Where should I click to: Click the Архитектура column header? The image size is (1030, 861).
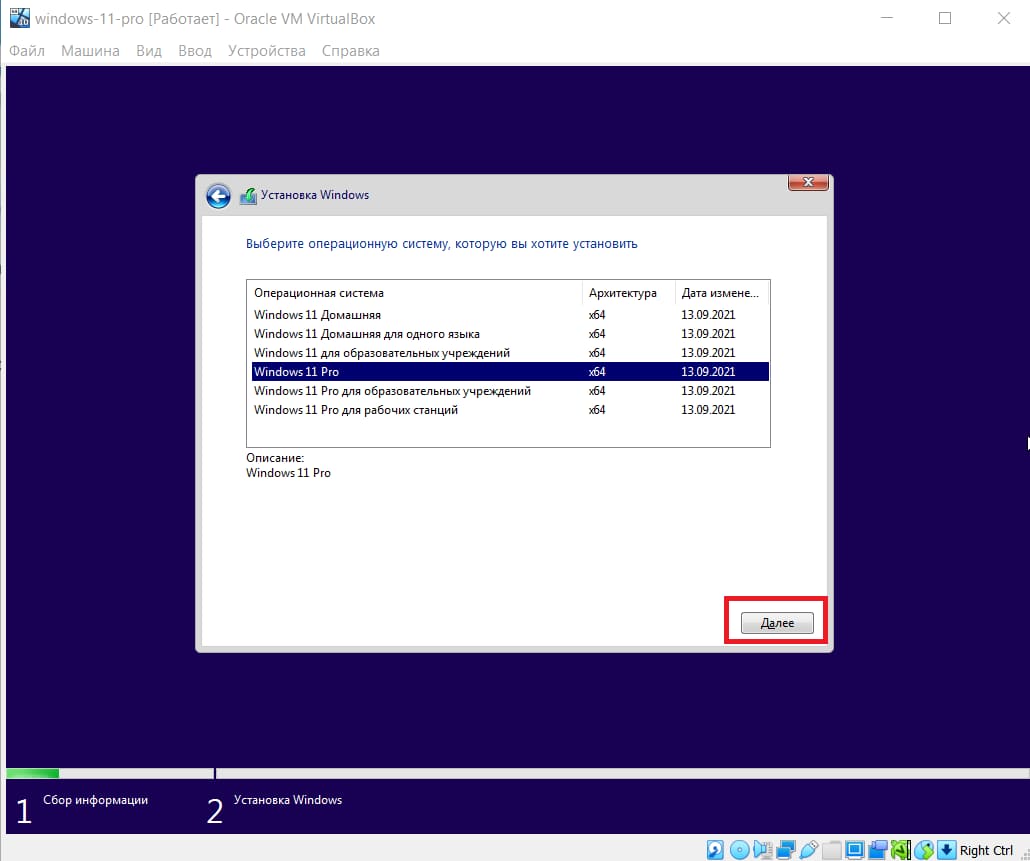coord(629,293)
